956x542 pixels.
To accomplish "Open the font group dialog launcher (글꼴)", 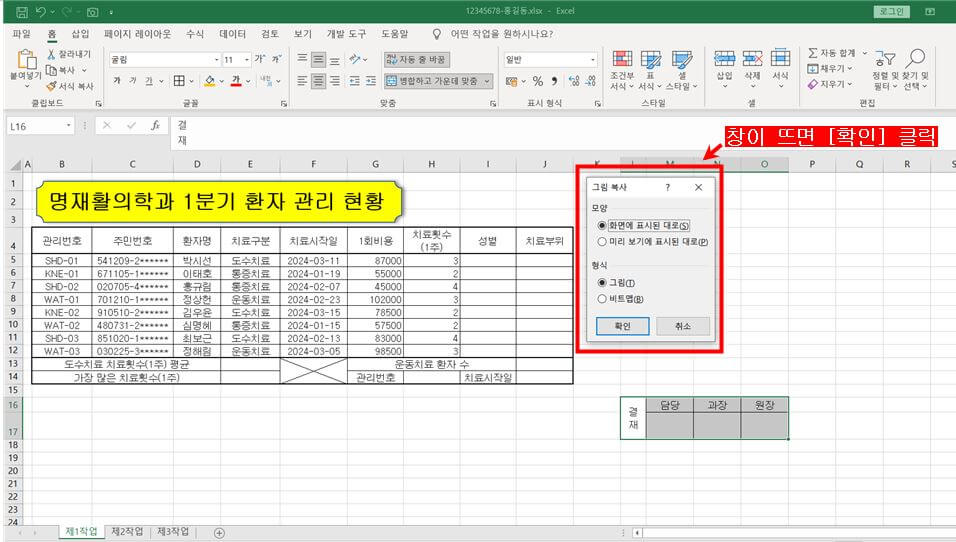I will click(x=284, y=104).
